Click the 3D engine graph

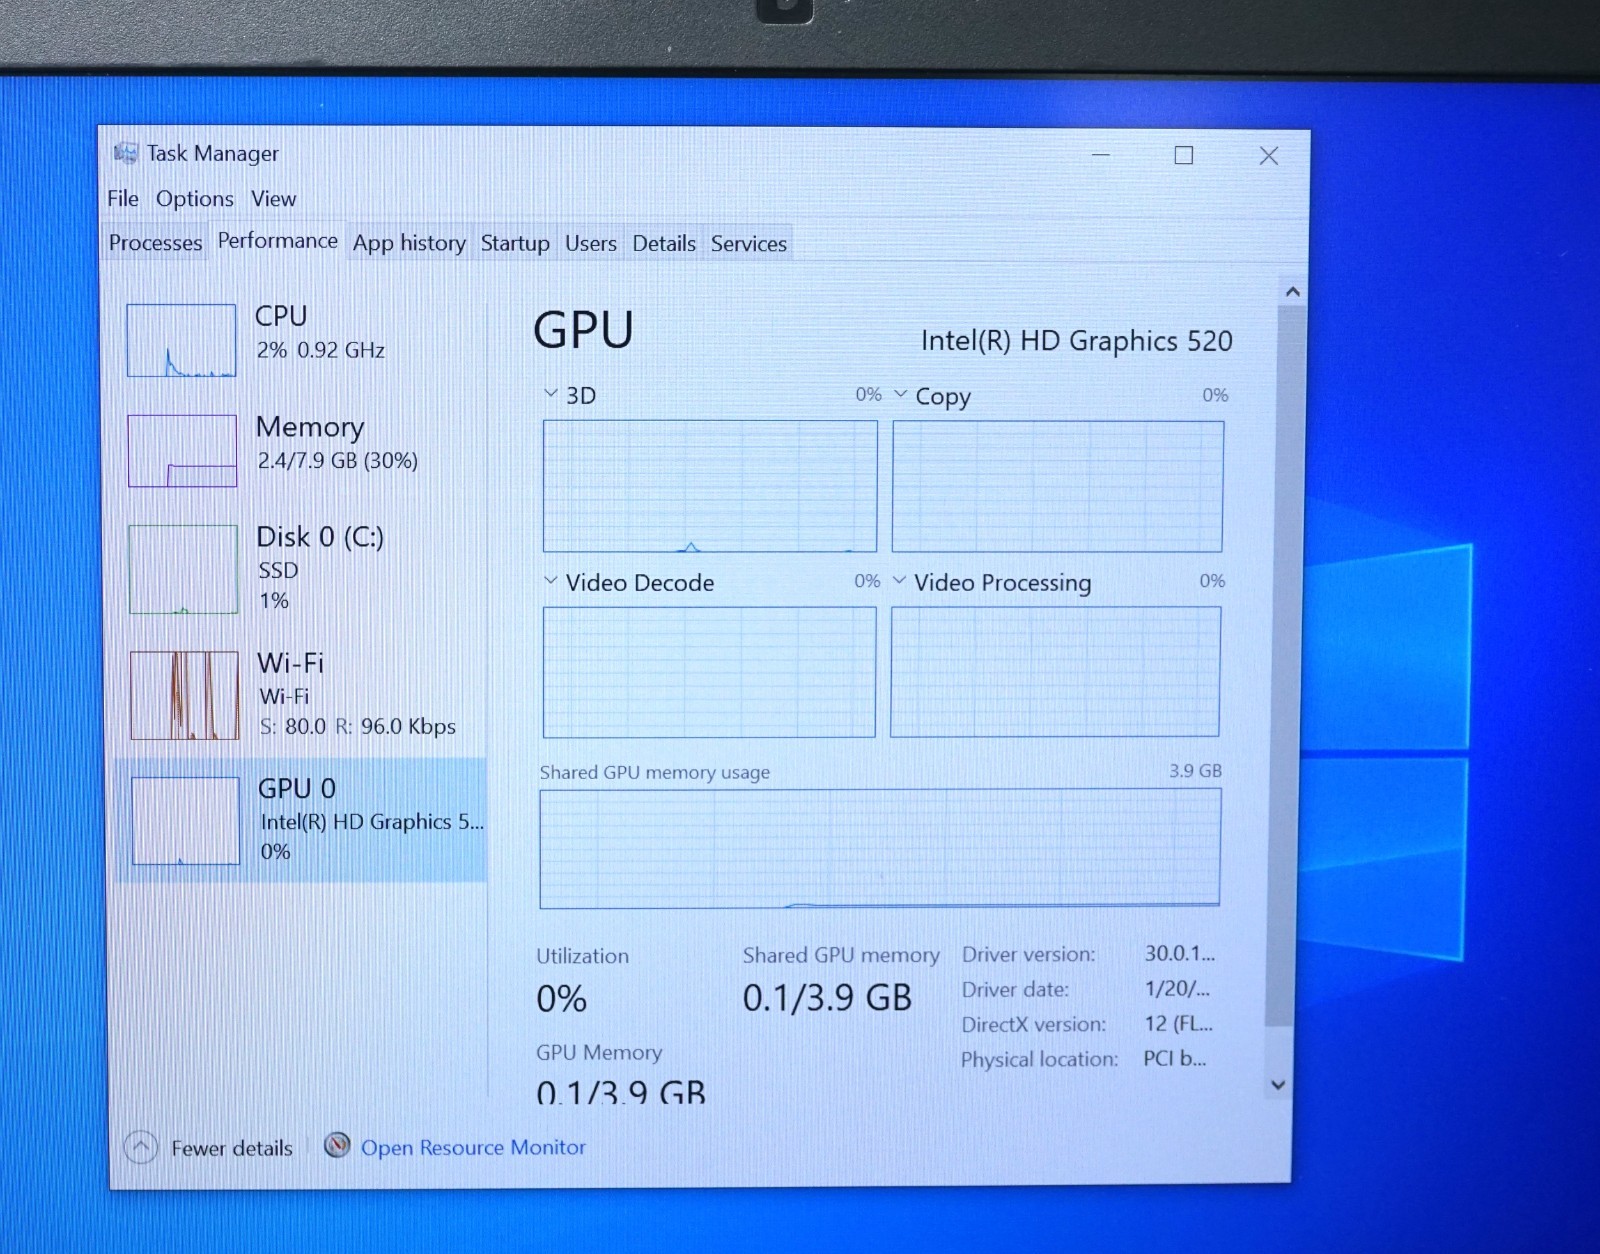click(710, 486)
